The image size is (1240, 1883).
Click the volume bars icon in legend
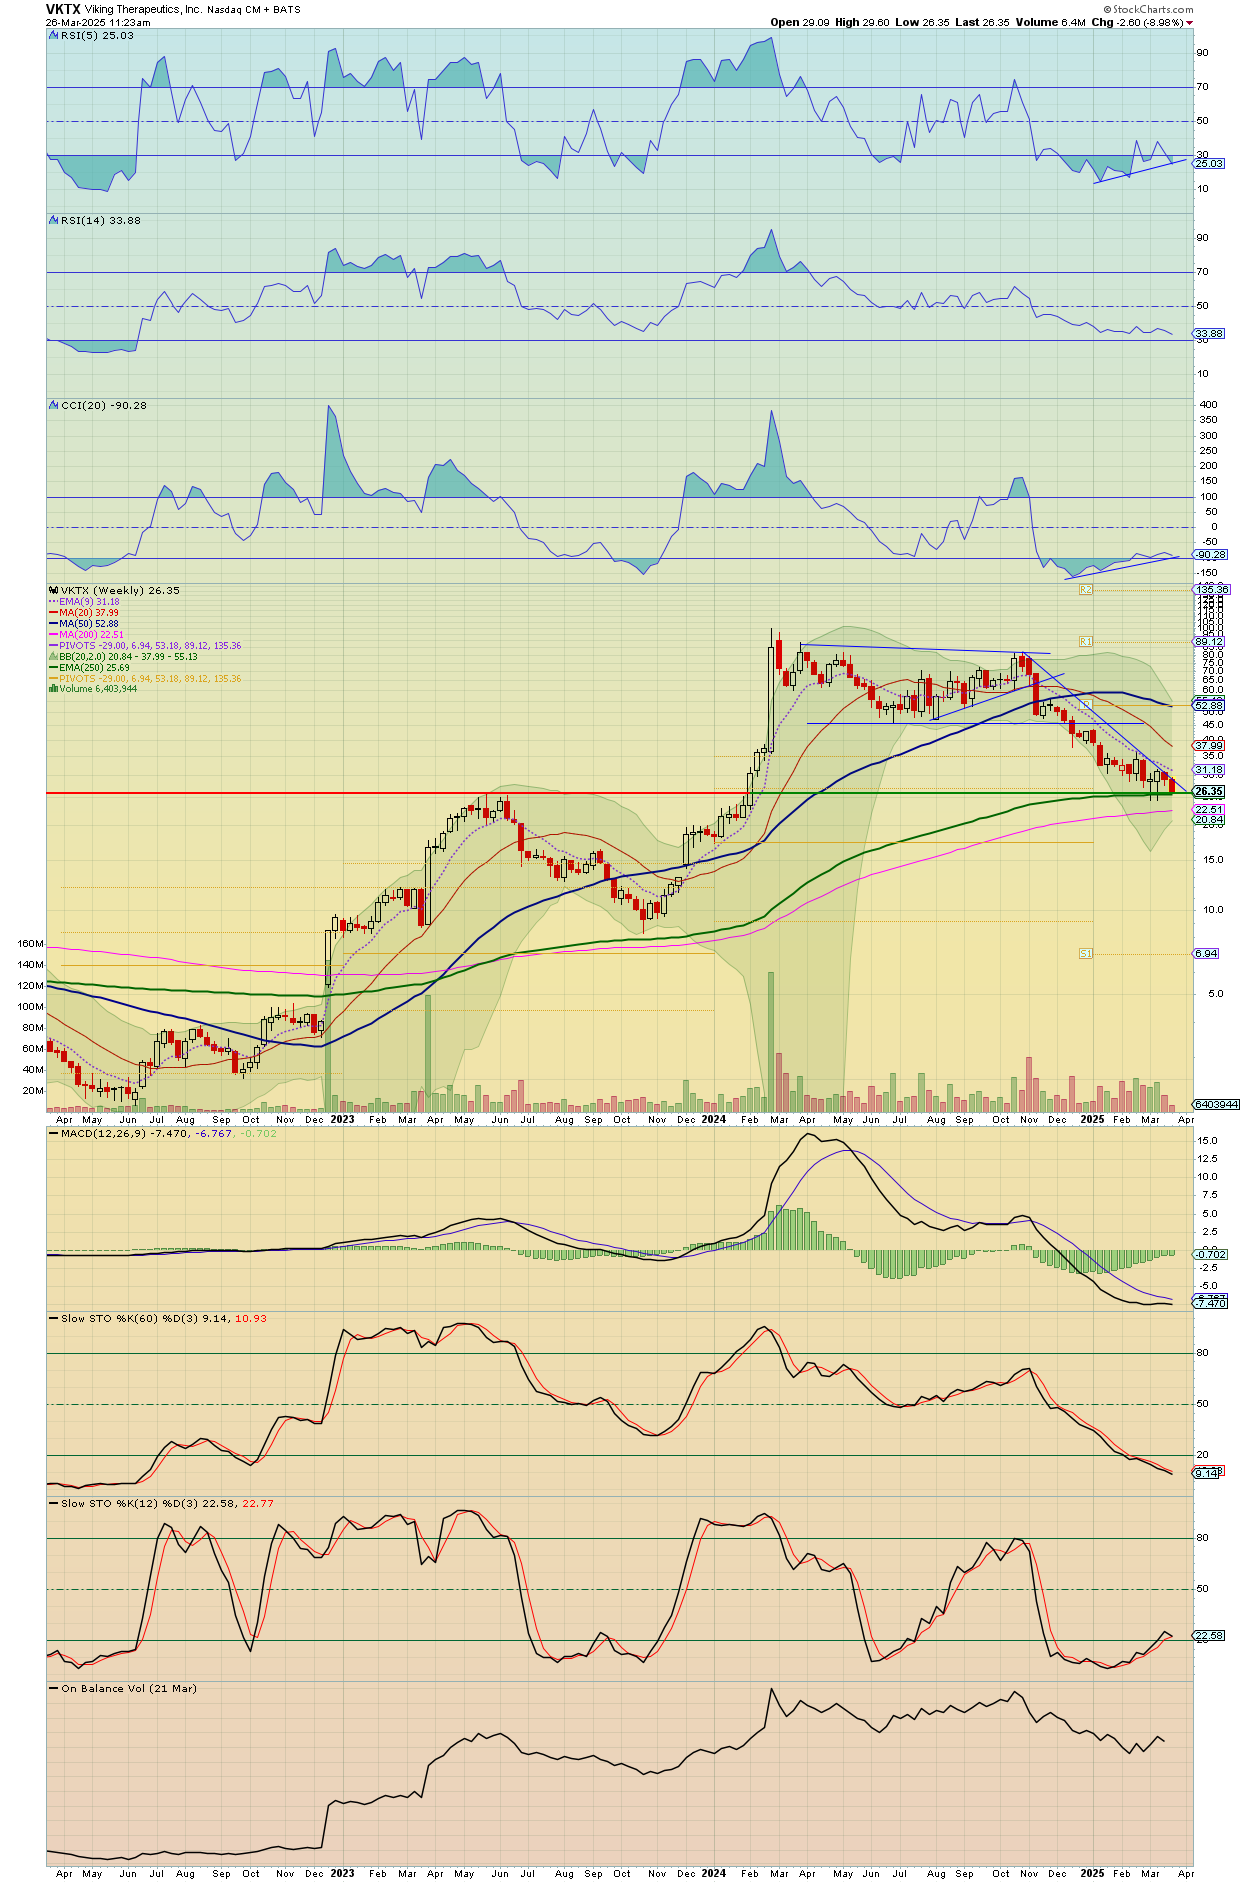(54, 689)
